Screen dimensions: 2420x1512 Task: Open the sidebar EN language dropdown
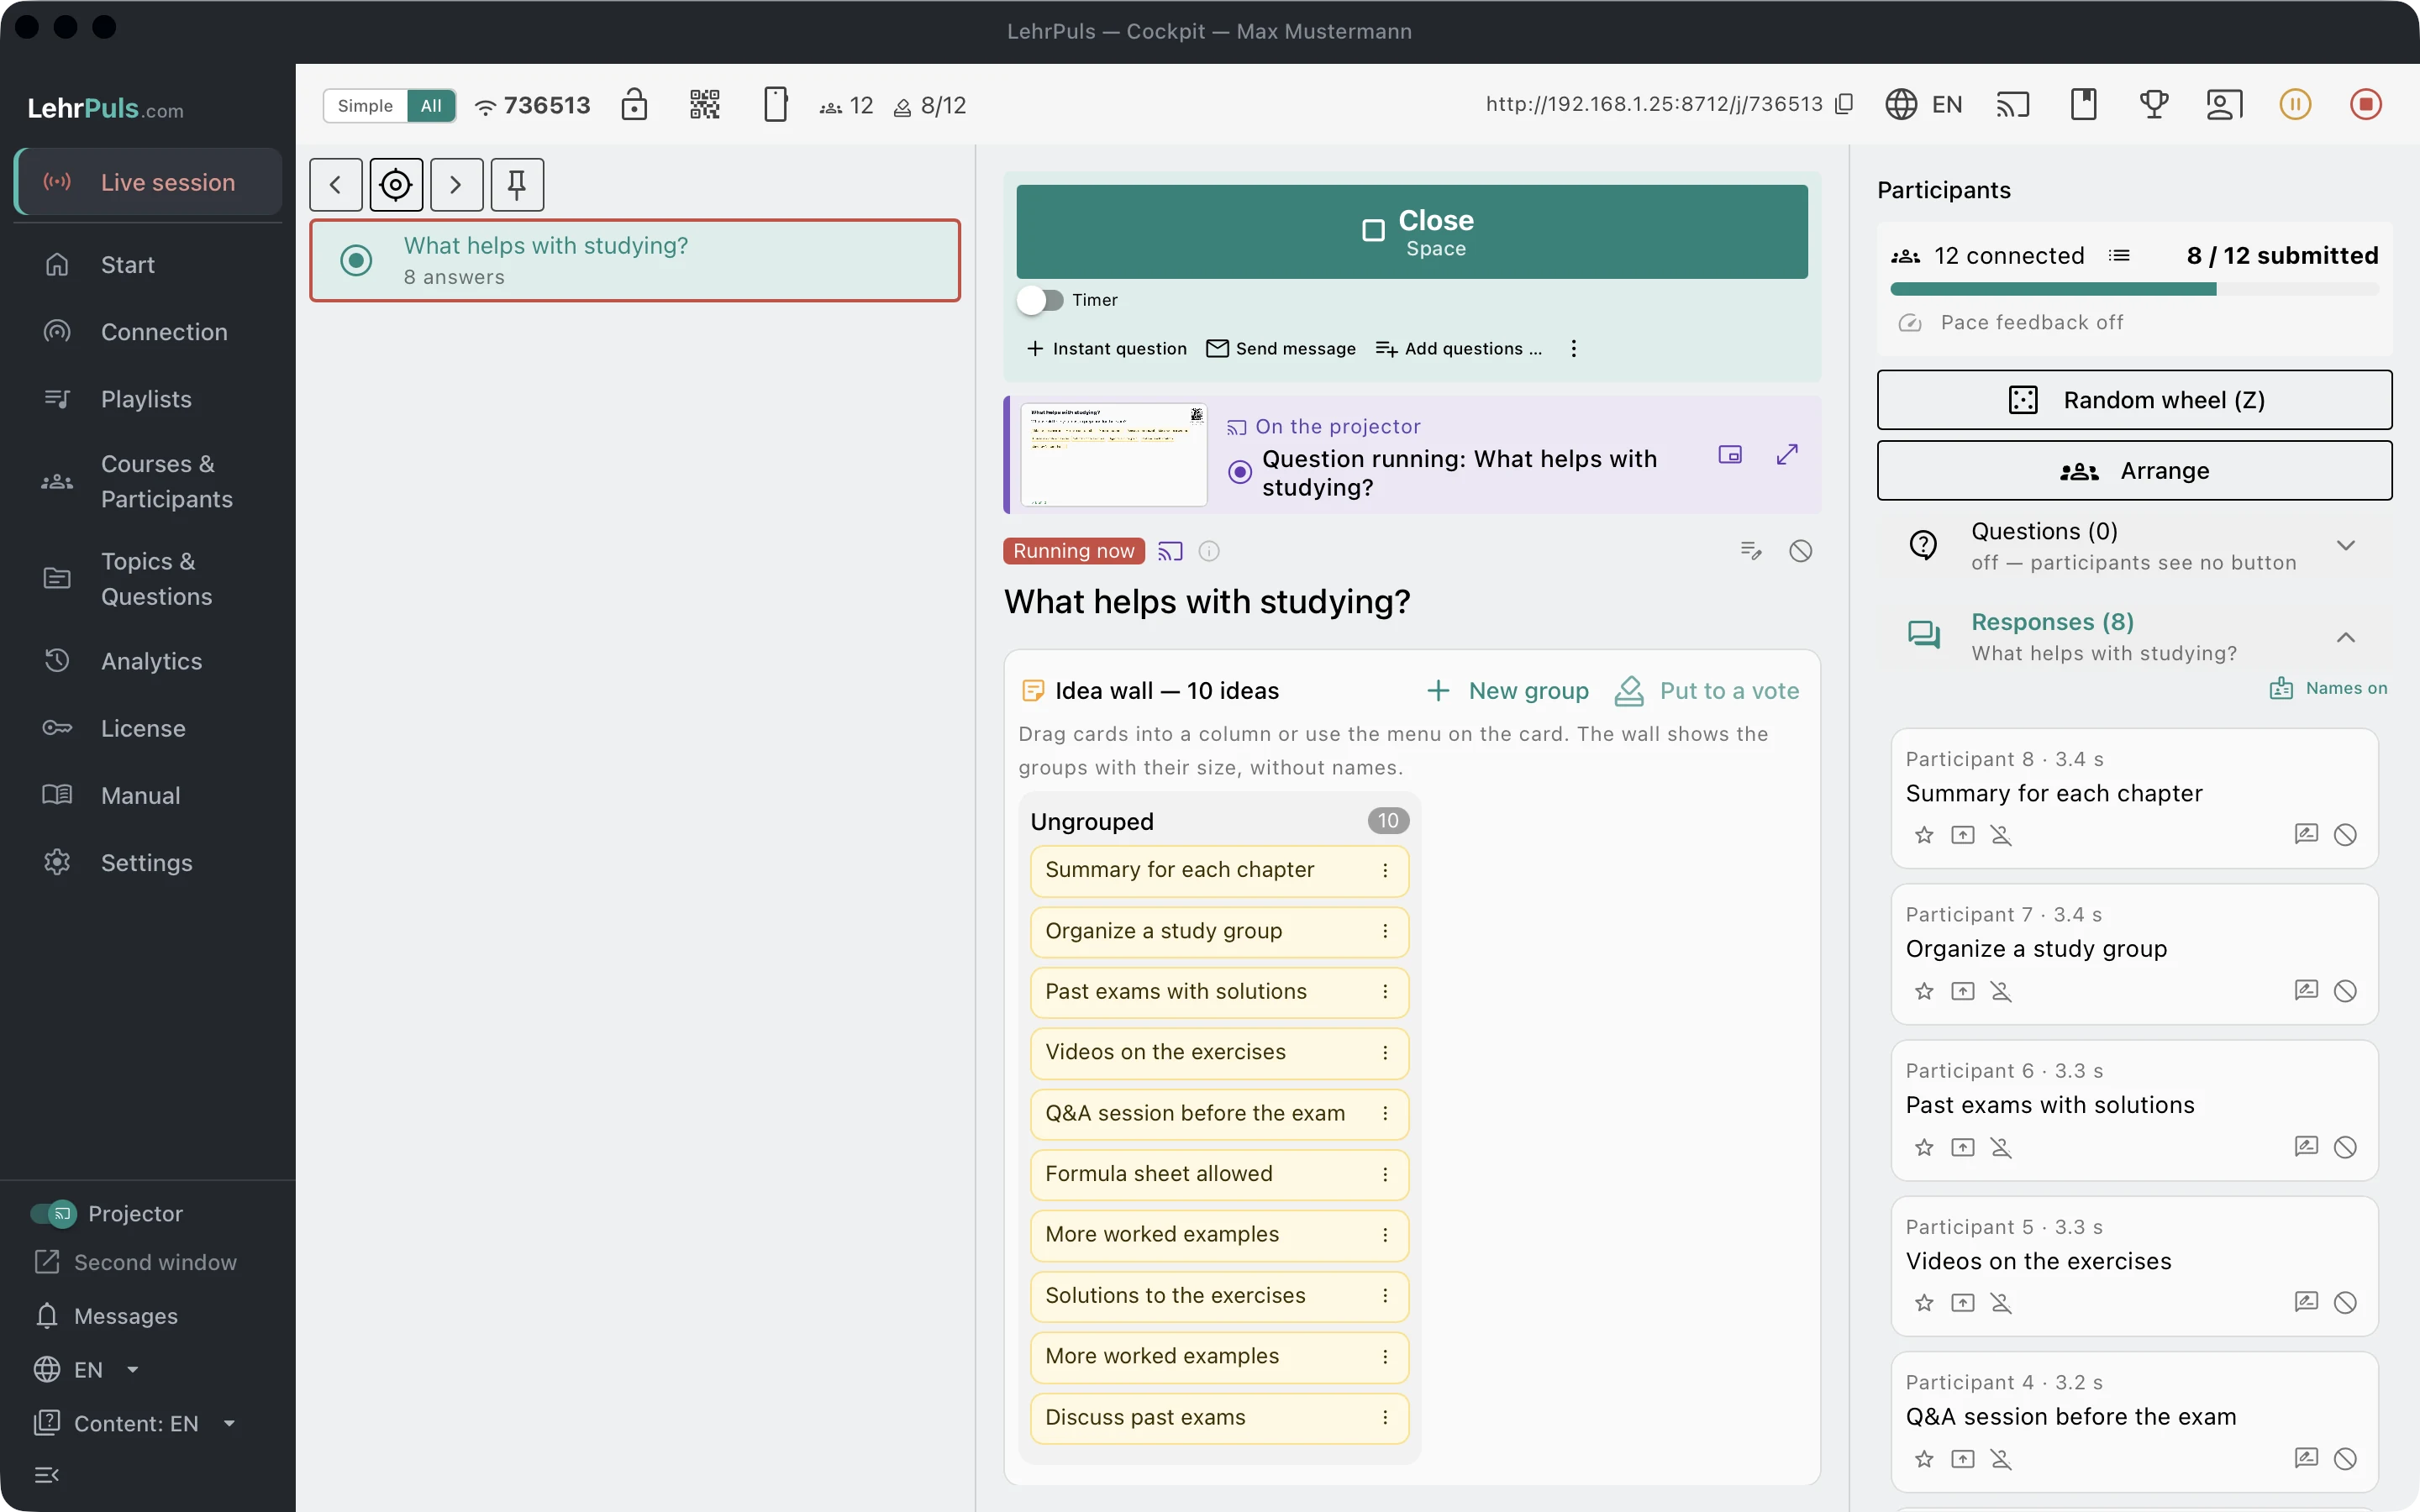[87, 1369]
